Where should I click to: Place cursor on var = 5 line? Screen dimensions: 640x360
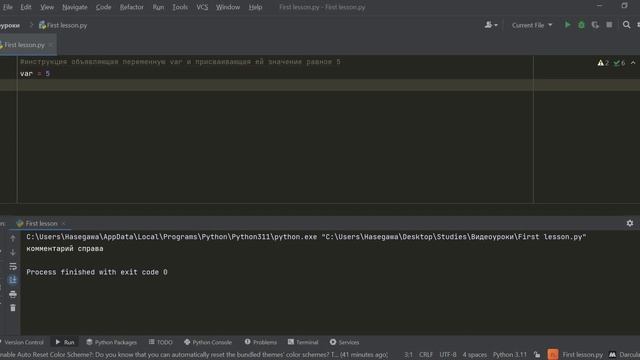click(x=35, y=73)
